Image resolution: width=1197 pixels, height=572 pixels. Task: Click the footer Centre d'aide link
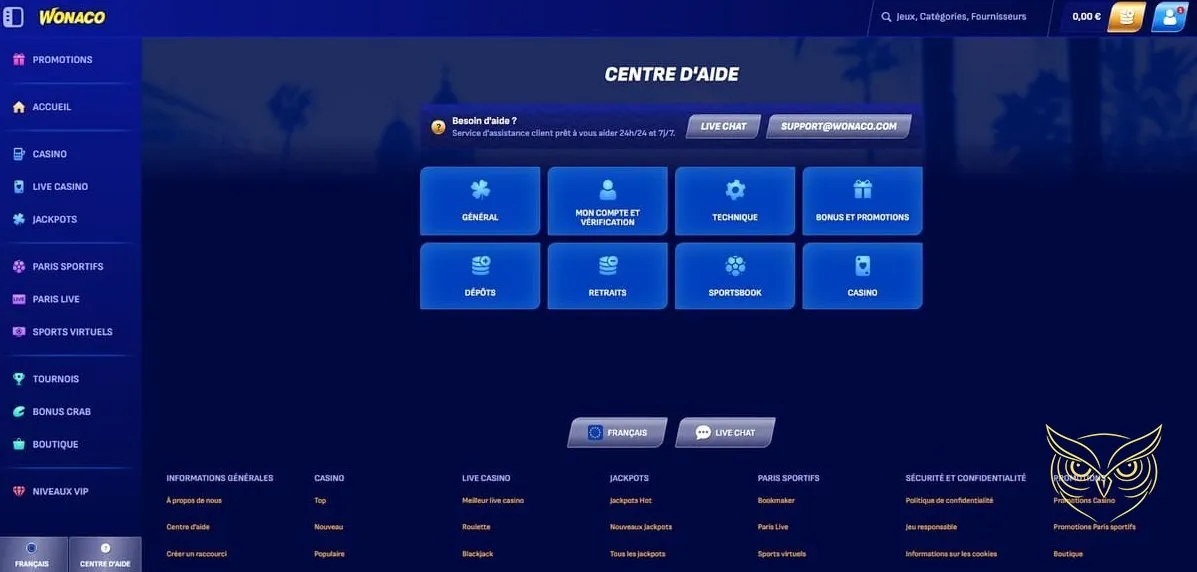click(188, 527)
